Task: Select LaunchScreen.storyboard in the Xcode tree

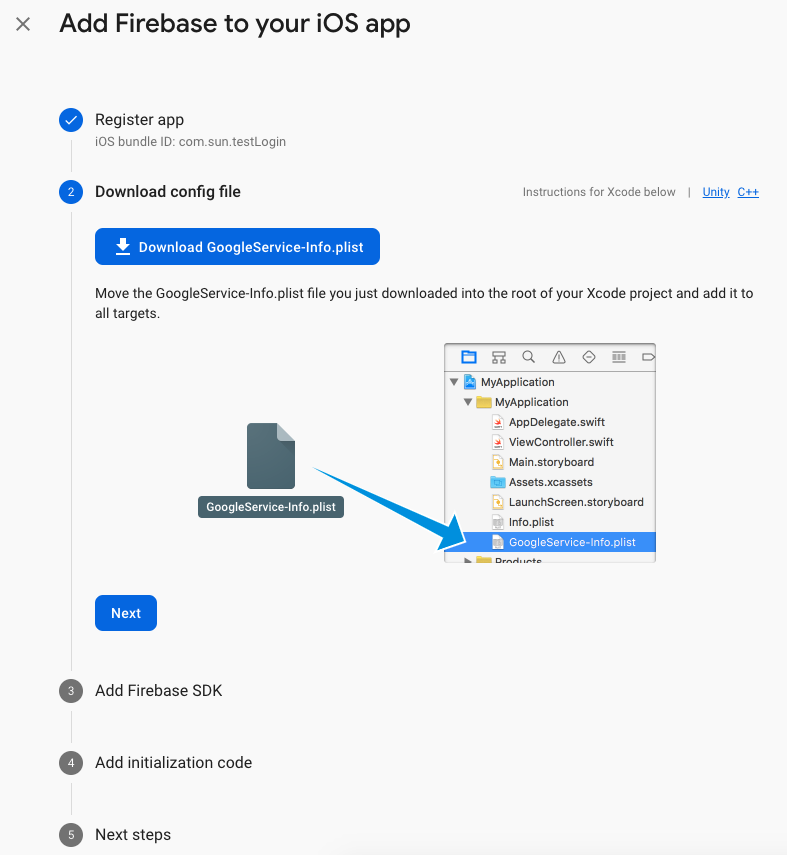Action: (576, 502)
